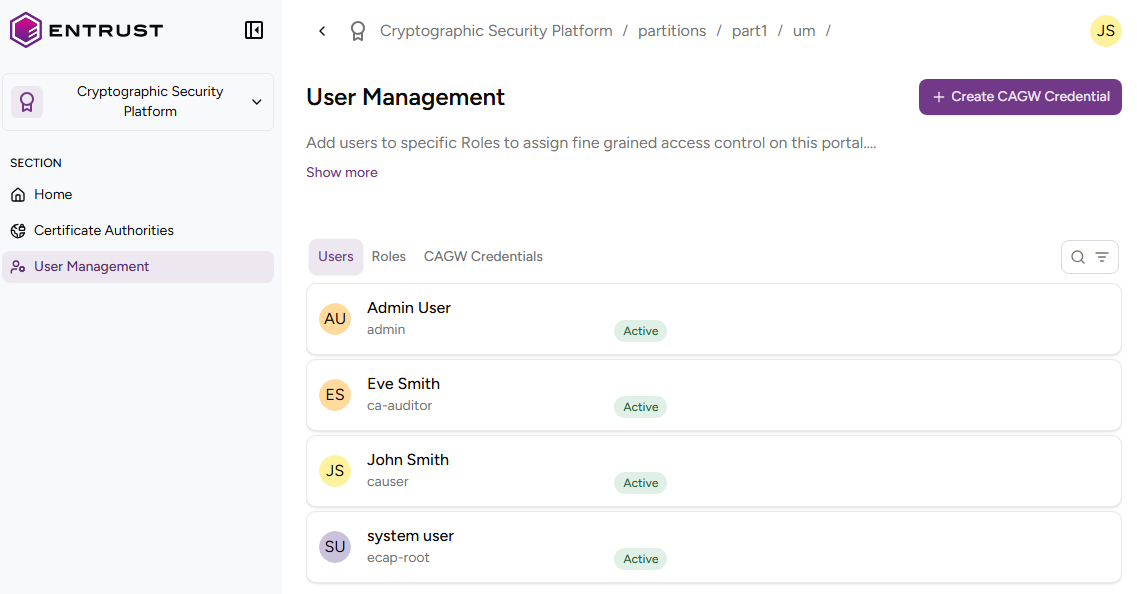
Task: Expand the Cryptographic Security Platform dropdown
Action: tap(256, 102)
